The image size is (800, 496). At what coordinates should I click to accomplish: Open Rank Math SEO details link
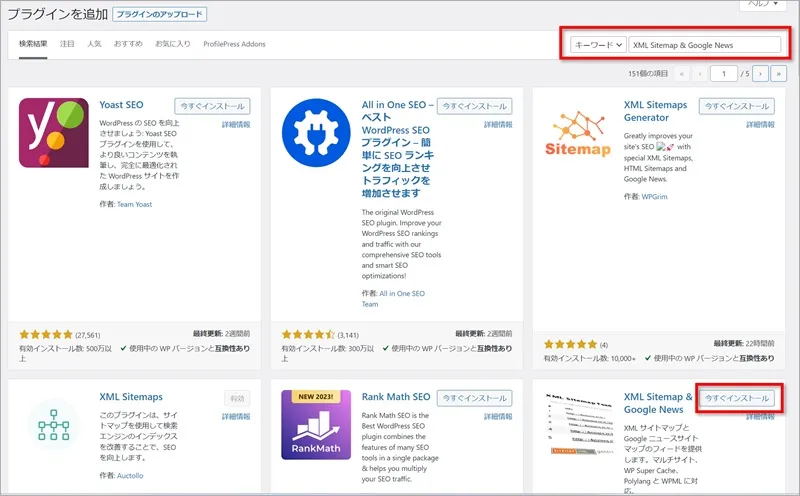pos(498,416)
